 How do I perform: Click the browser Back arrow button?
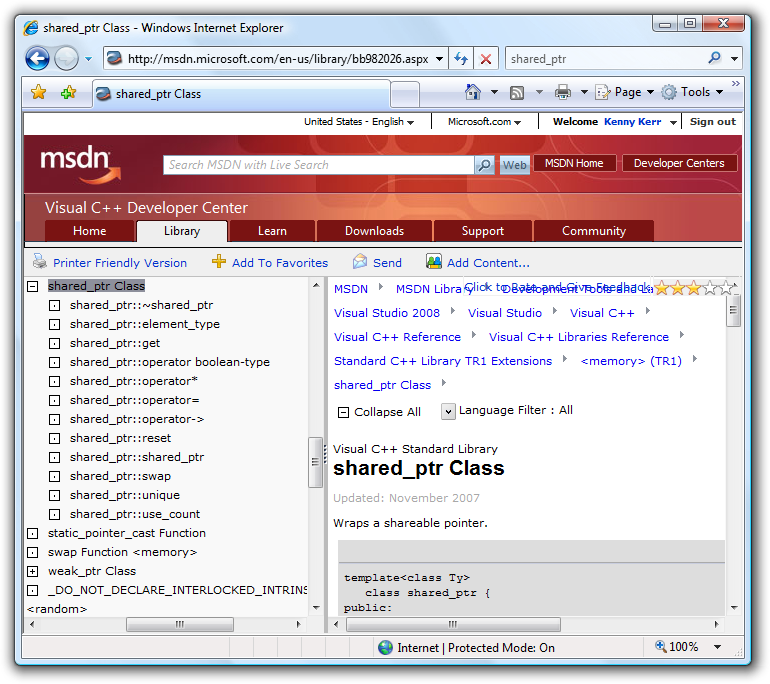pos(37,59)
